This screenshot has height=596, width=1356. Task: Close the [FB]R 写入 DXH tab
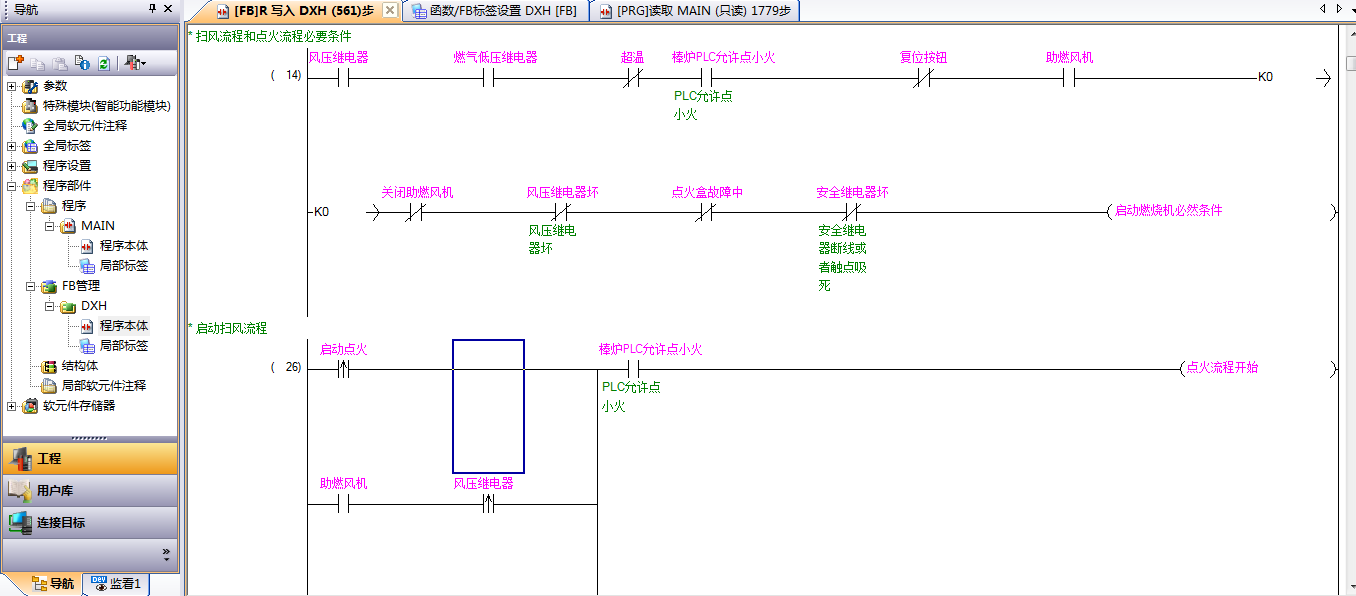point(390,10)
